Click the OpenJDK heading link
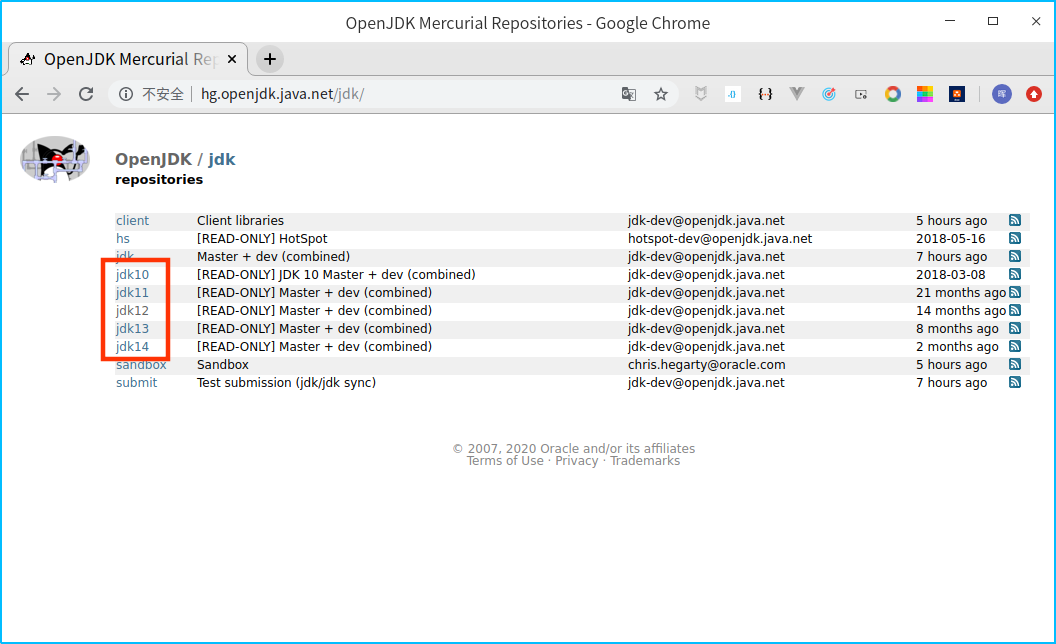 click(x=154, y=159)
